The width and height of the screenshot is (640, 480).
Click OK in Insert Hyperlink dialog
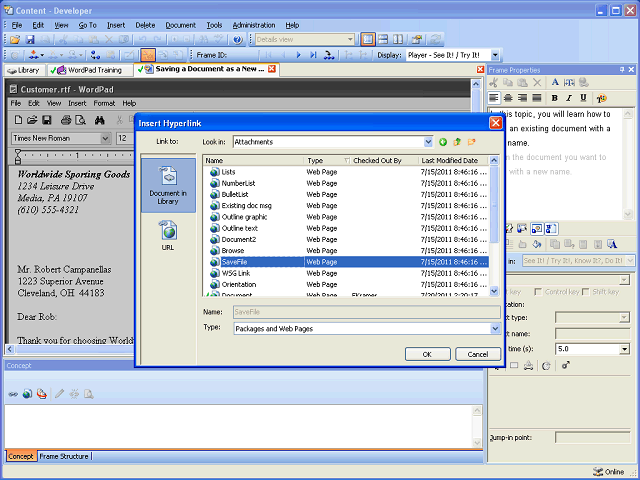coord(427,354)
